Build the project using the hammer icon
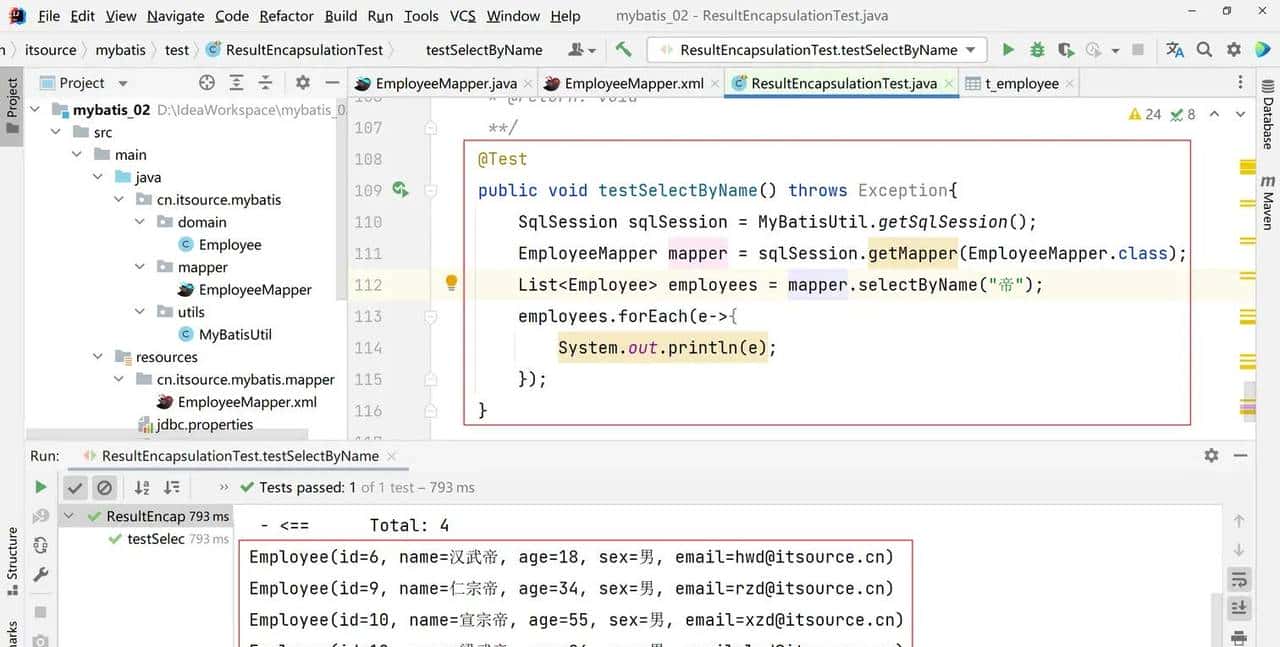The height and width of the screenshot is (647, 1280). tap(624, 50)
